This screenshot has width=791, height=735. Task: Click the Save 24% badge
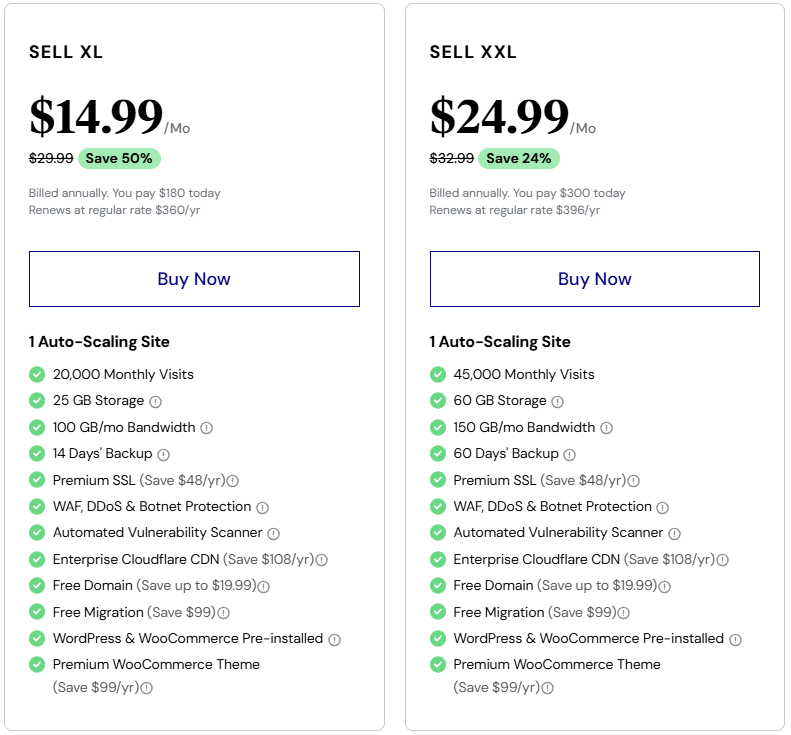coord(519,158)
